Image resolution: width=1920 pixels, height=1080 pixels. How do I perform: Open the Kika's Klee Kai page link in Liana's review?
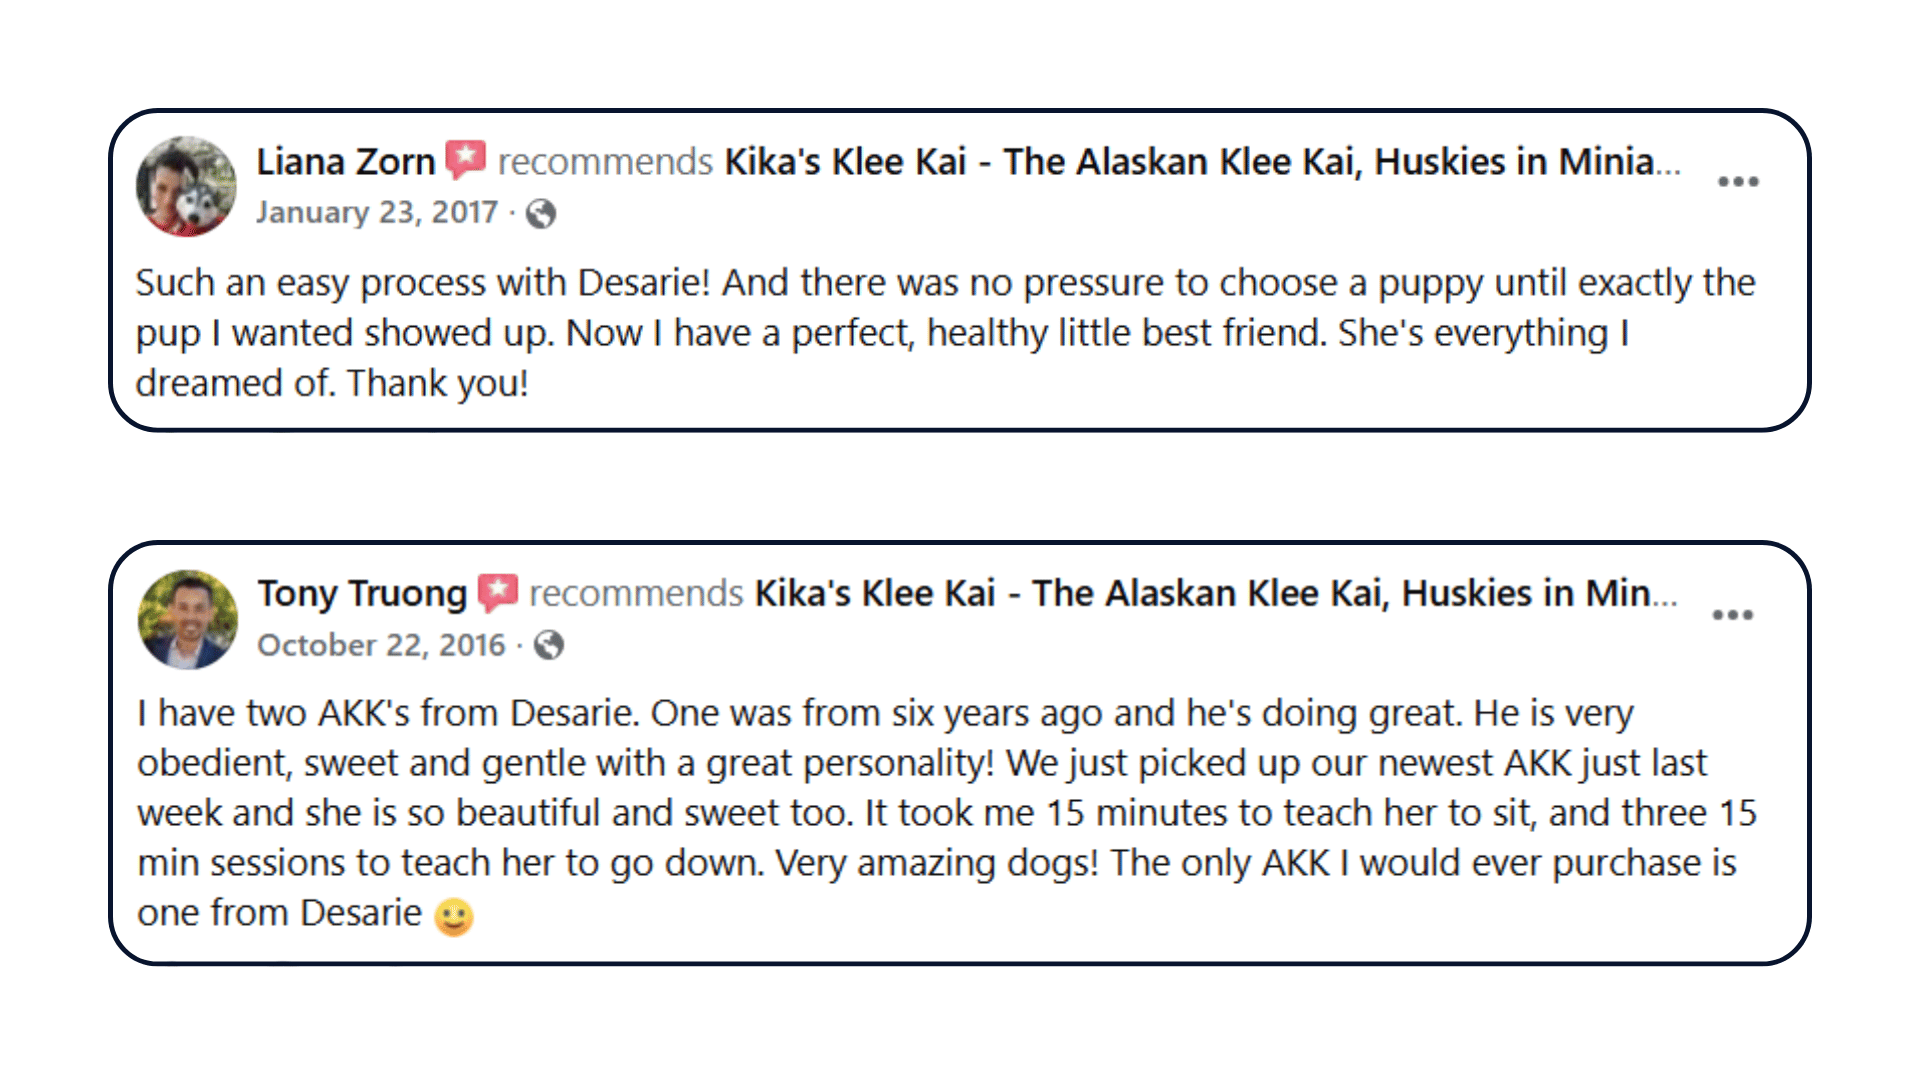point(1202,161)
